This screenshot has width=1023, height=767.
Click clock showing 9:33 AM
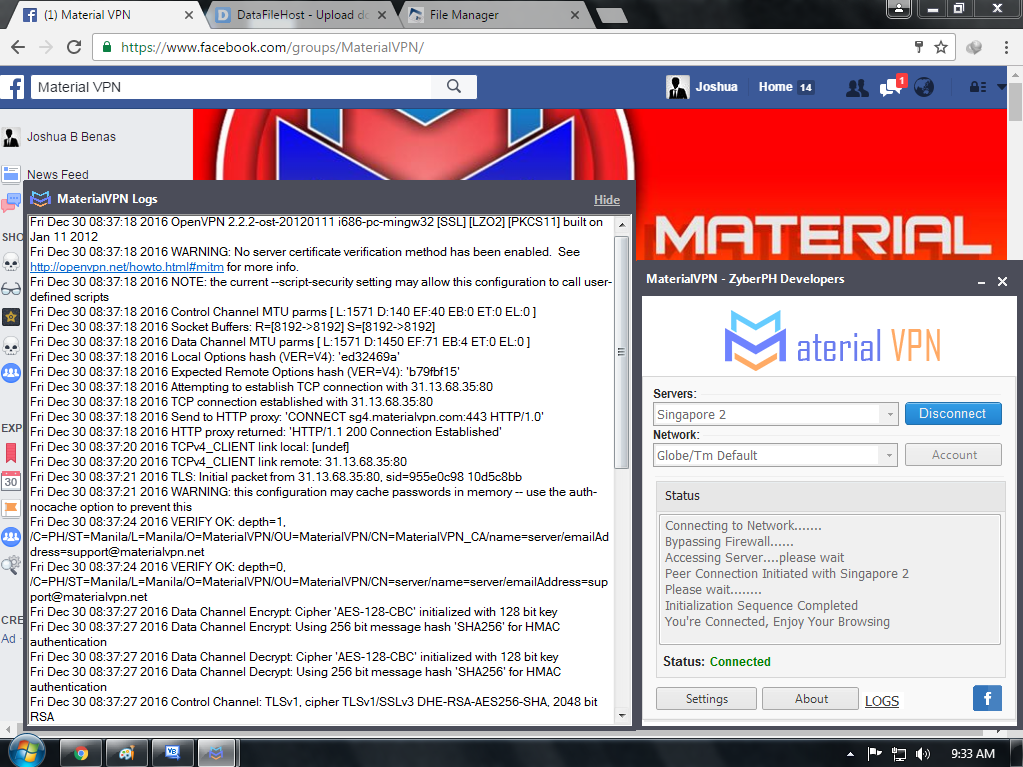point(973,754)
